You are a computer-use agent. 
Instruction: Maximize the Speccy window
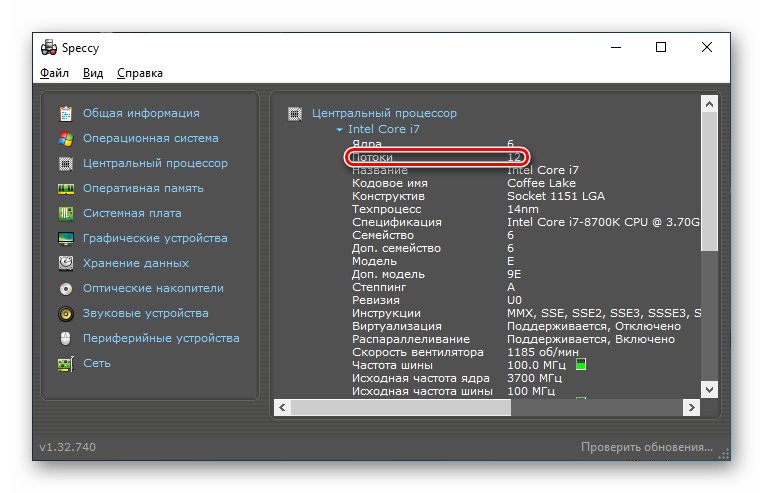[x=661, y=47]
